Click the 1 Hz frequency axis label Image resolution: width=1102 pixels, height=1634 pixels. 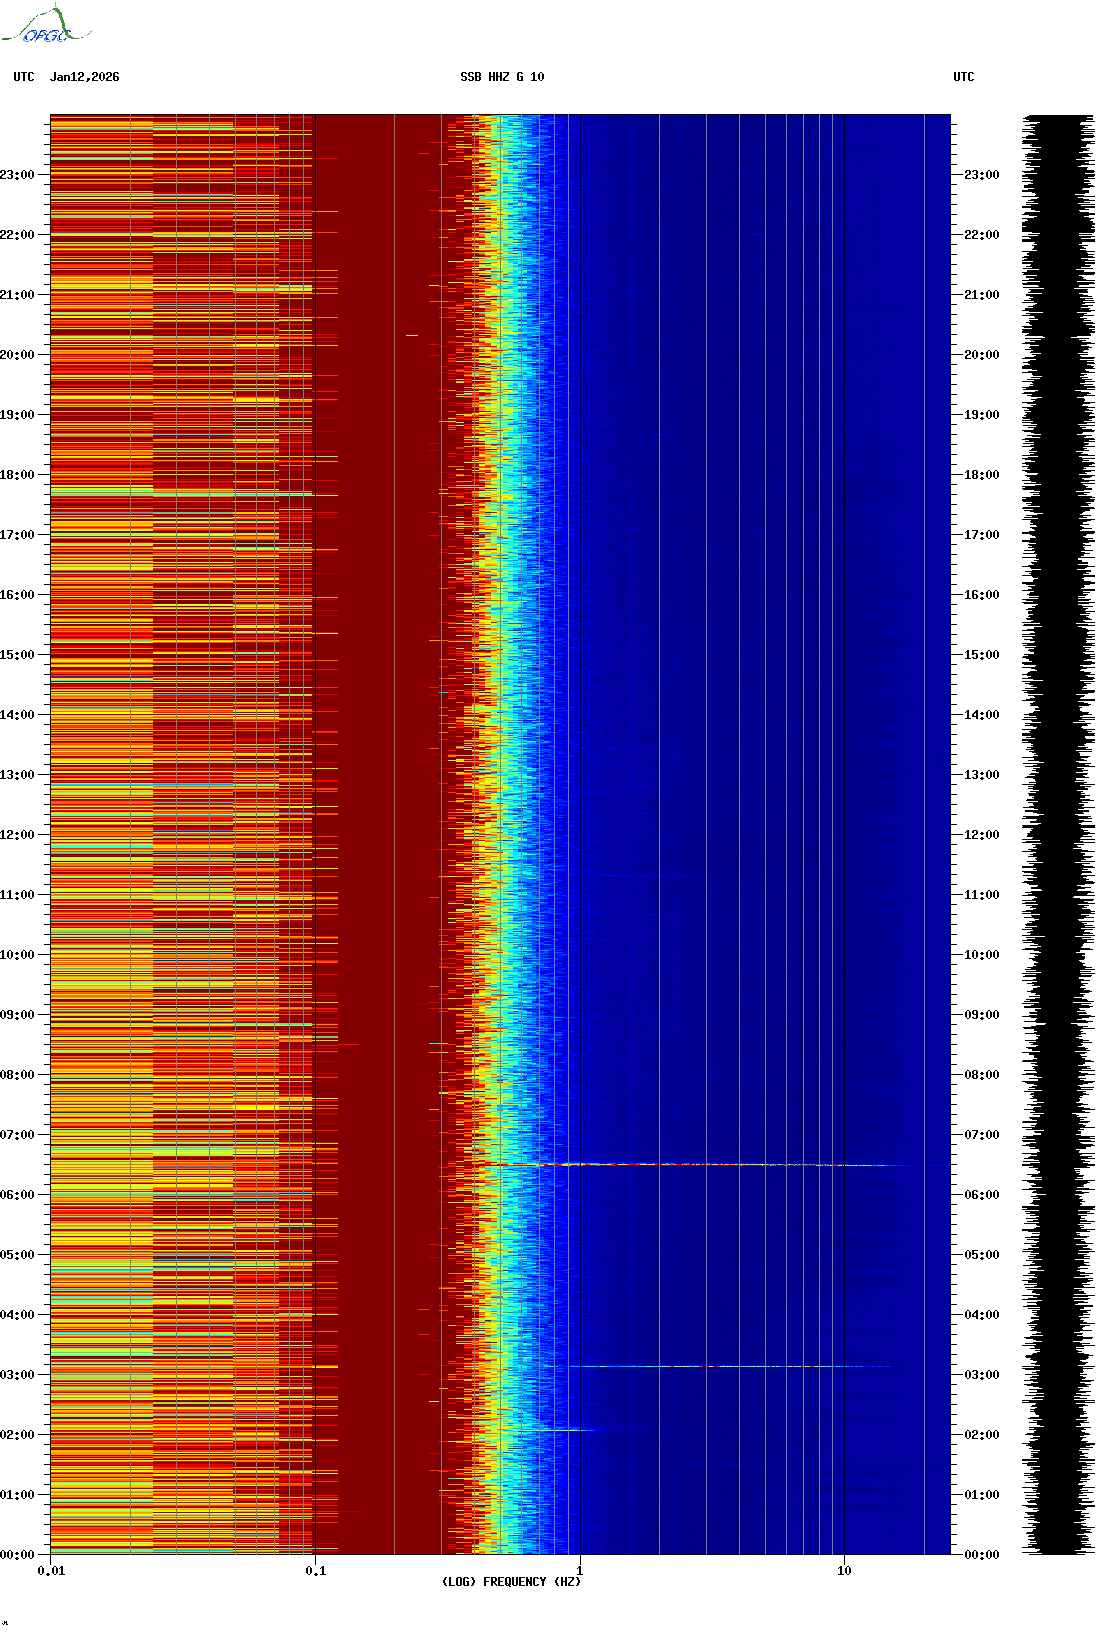pyautogui.click(x=579, y=1571)
